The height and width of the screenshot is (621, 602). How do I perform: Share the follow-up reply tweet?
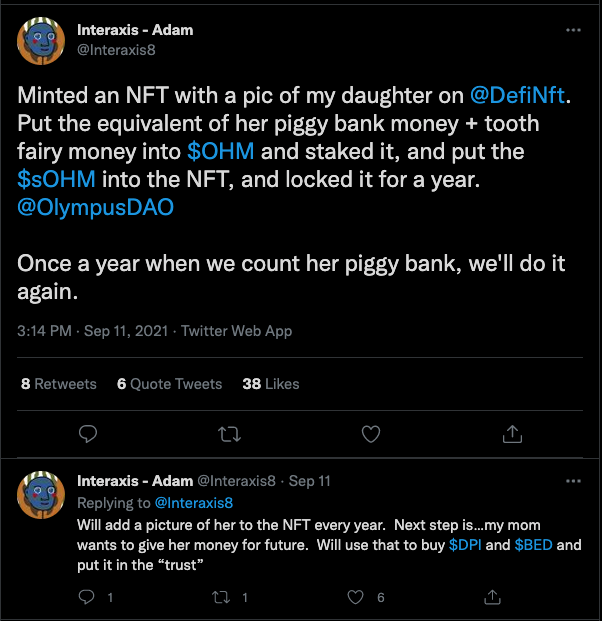pyautogui.click(x=492, y=597)
